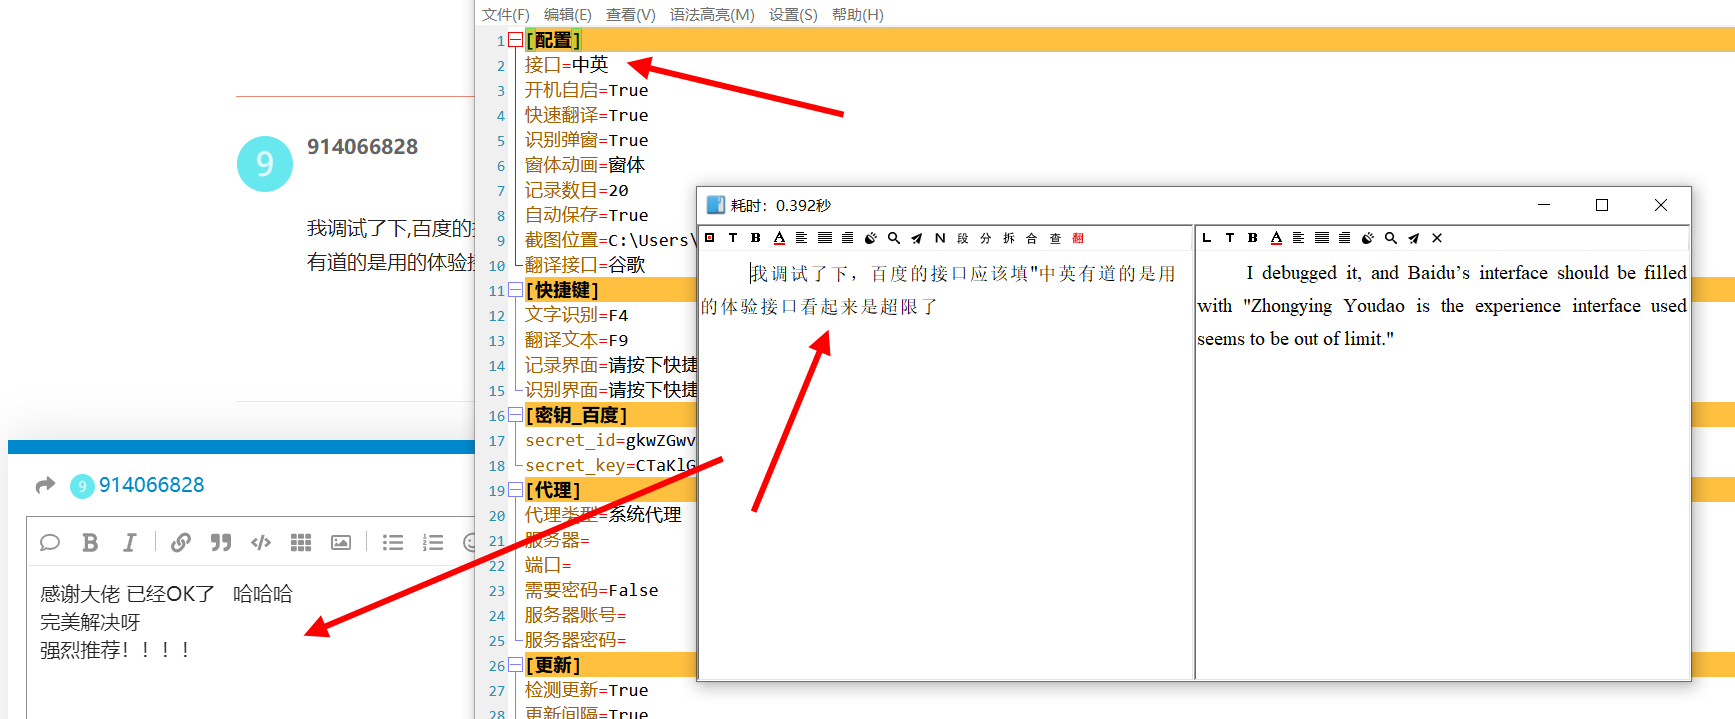Open font color picker in the left pane

click(779, 238)
